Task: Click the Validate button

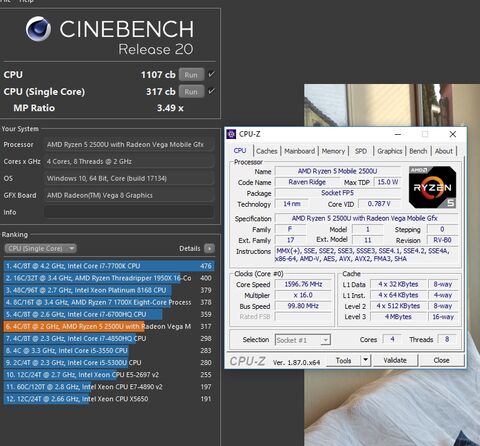Action: (395, 360)
